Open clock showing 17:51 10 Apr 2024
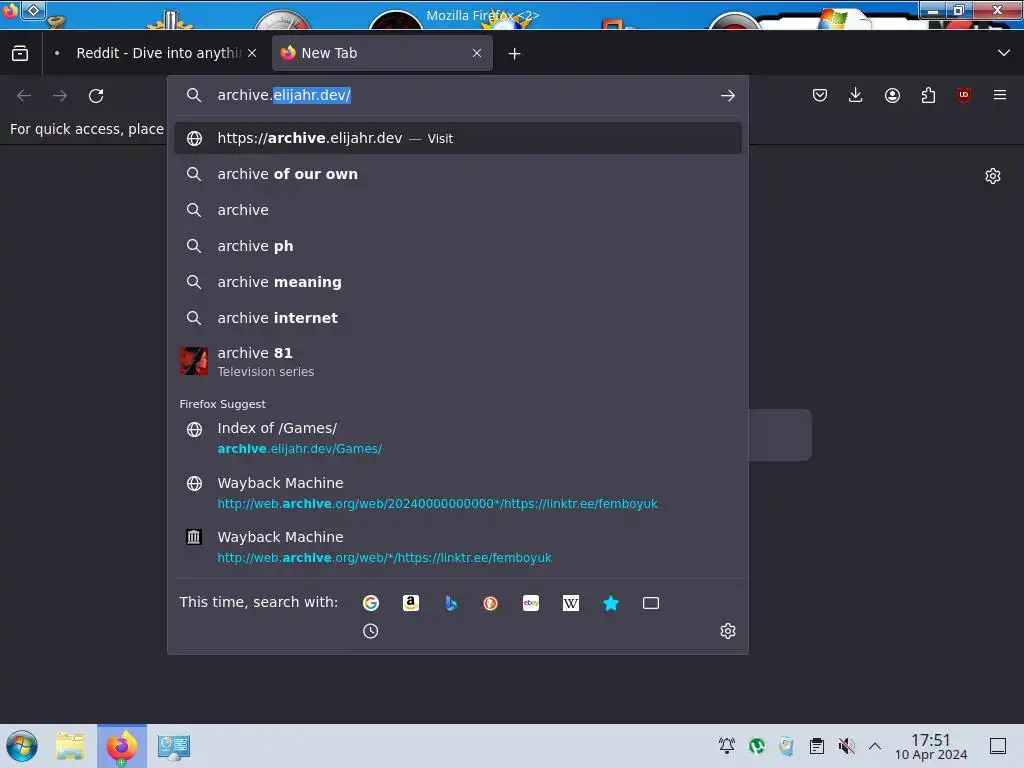The image size is (1024, 768). [x=931, y=746]
